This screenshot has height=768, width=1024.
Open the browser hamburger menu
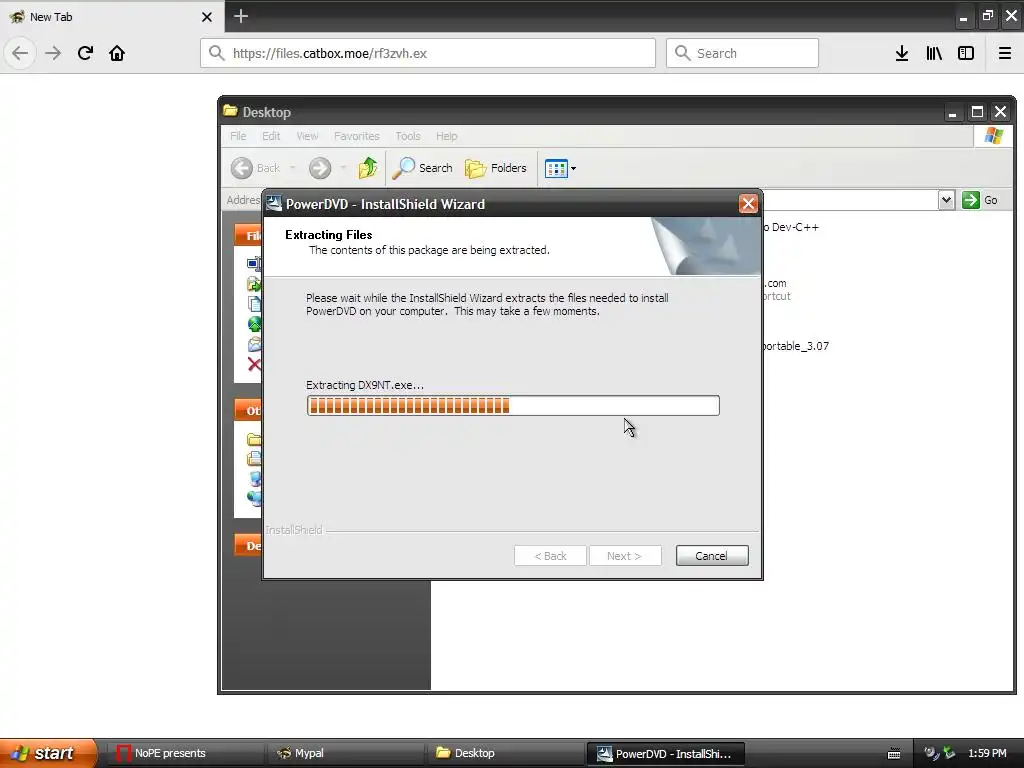1005,53
